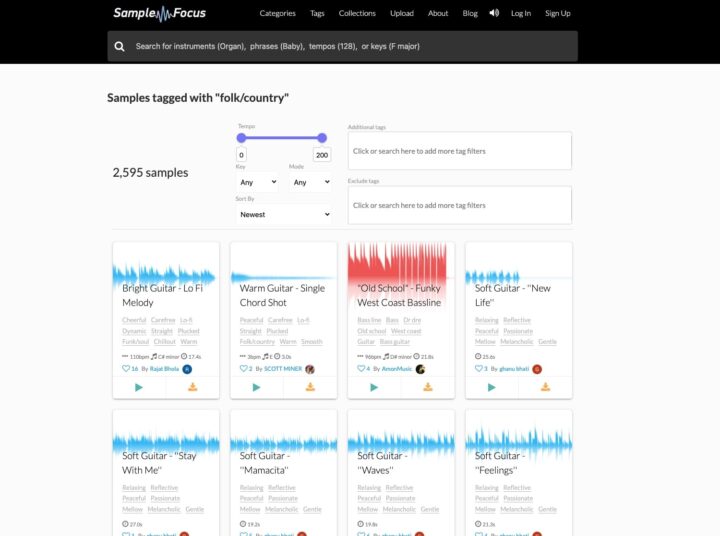Play the Old School Funky Bassline sample

tap(374, 387)
